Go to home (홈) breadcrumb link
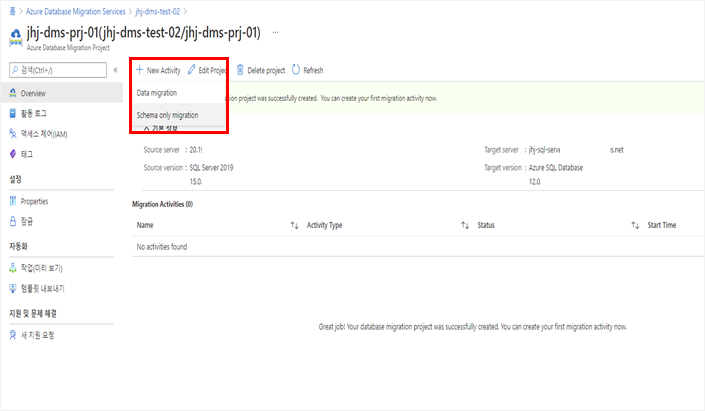This screenshot has height=411, width=705. coord(12,11)
